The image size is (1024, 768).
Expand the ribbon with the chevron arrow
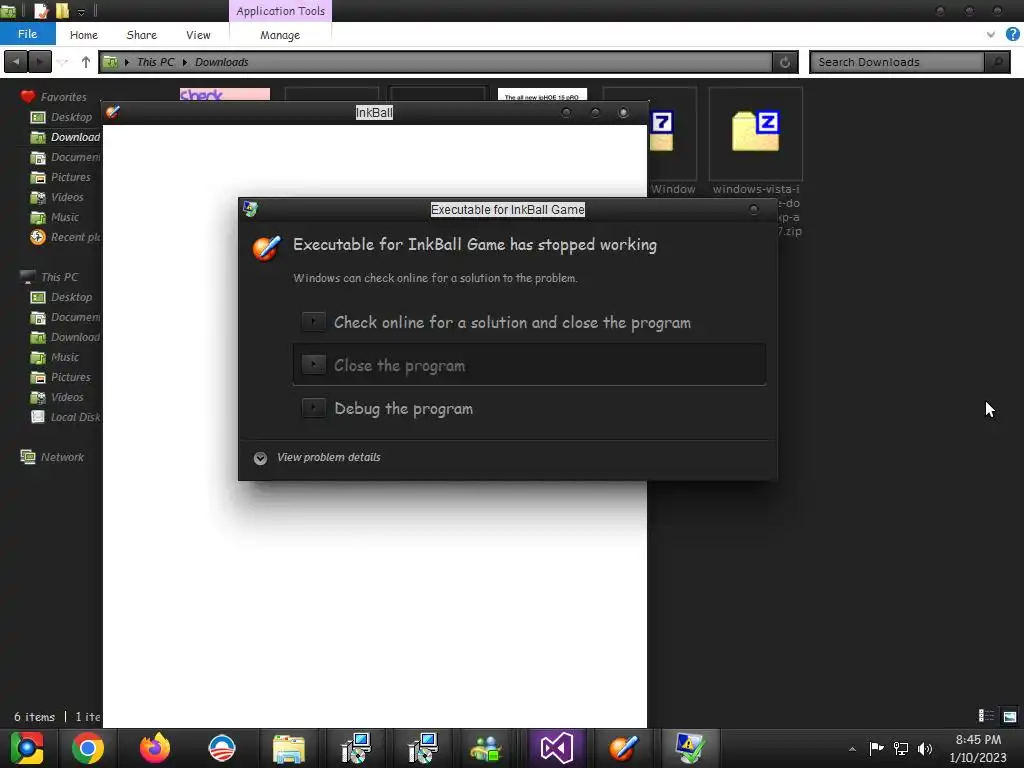pos(991,35)
